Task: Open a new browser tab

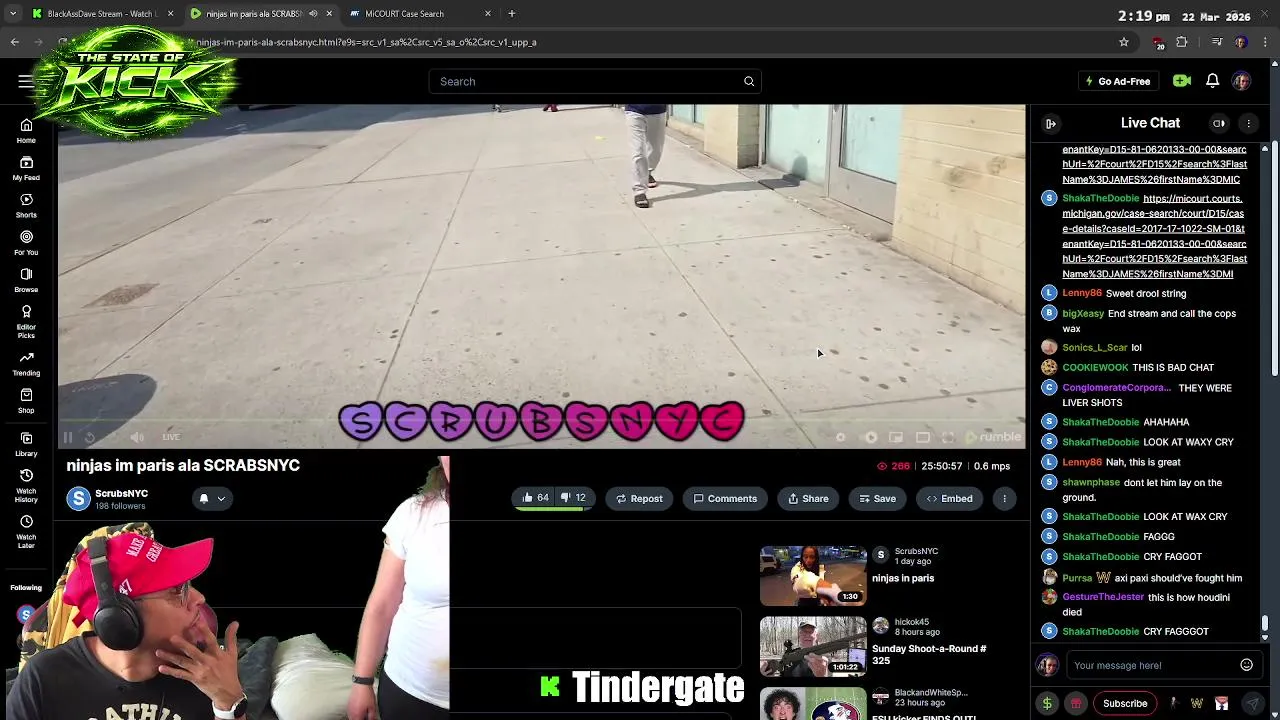Action: [x=511, y=14]
